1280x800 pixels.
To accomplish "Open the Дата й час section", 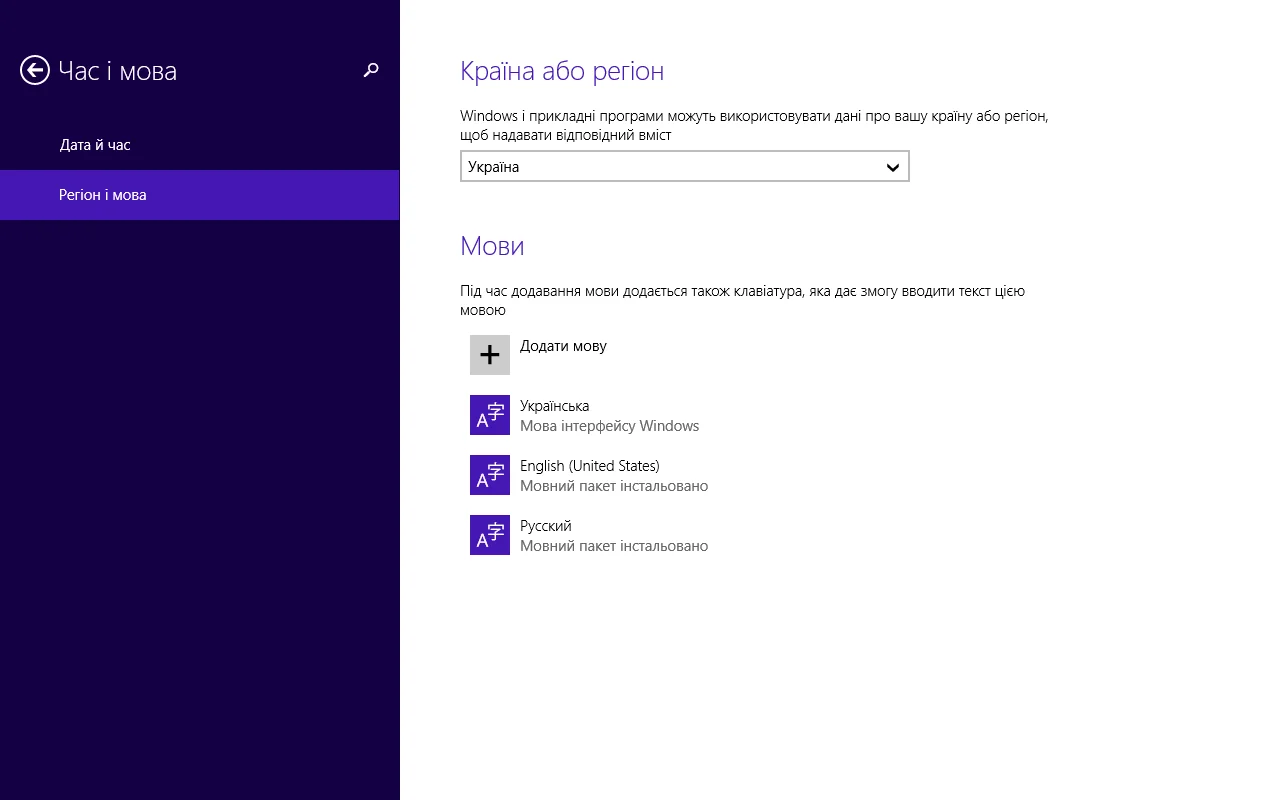I will click(95, 145).
